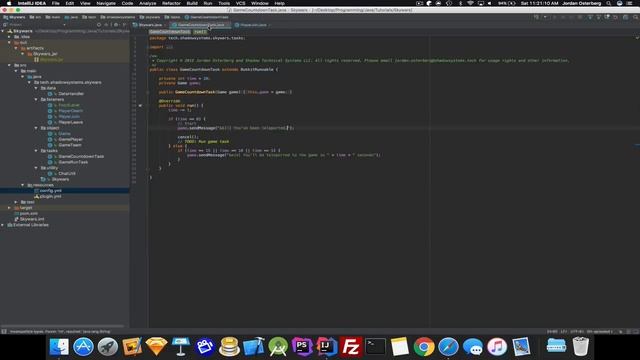The width and height of the screenshot is (640, 360).
Task: Click the TODO Run game task comment
Action: pos(203,142)
